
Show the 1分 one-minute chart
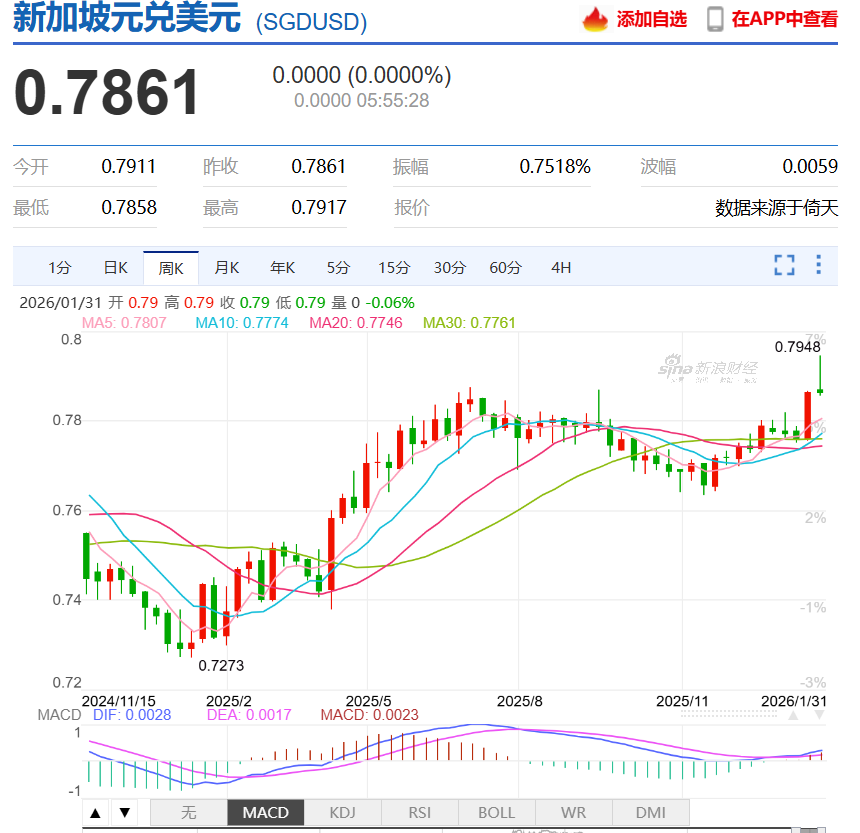coord(60,267)
